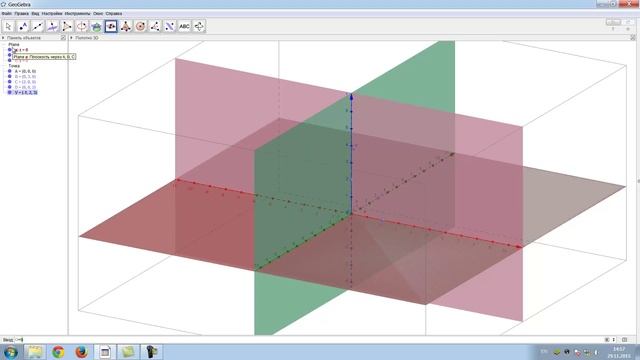Screen dimensions: 640x360
Task: Select the highlighted point V row
Action: (x=26, y=92)
